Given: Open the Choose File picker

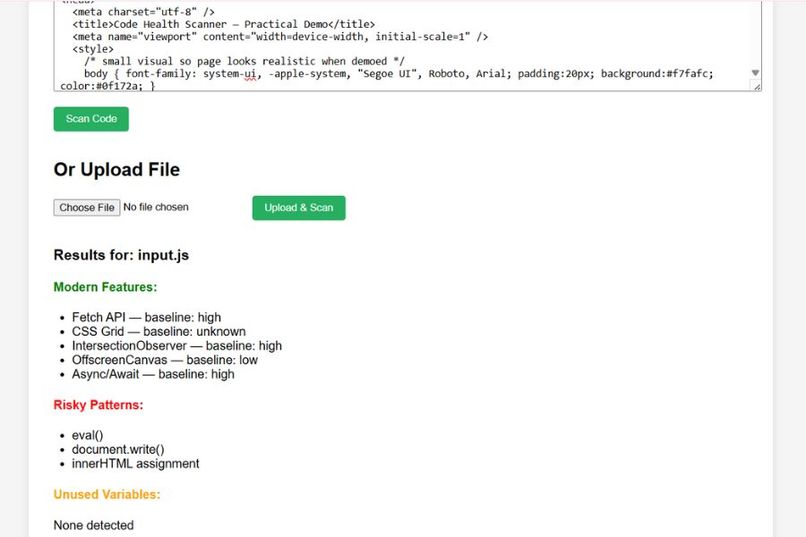Looking at the screenshot, I should (87, 208).
